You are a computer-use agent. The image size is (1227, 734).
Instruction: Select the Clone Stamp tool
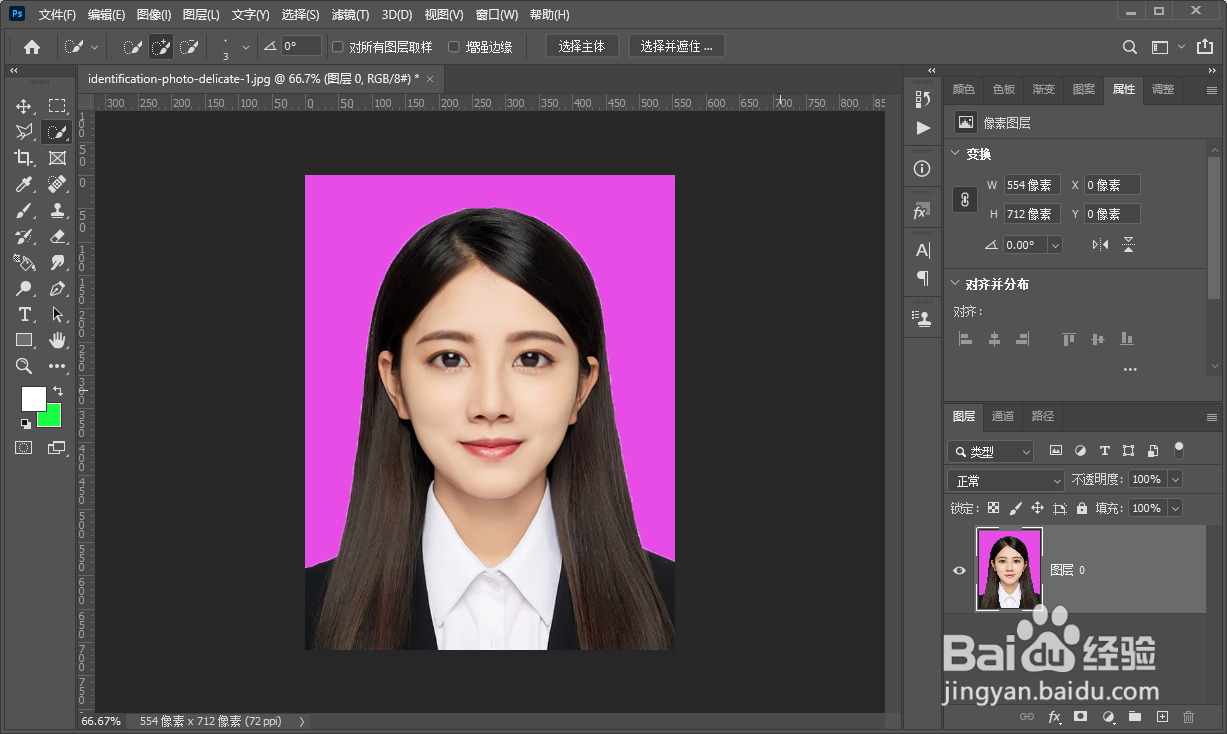click(57, 210)
